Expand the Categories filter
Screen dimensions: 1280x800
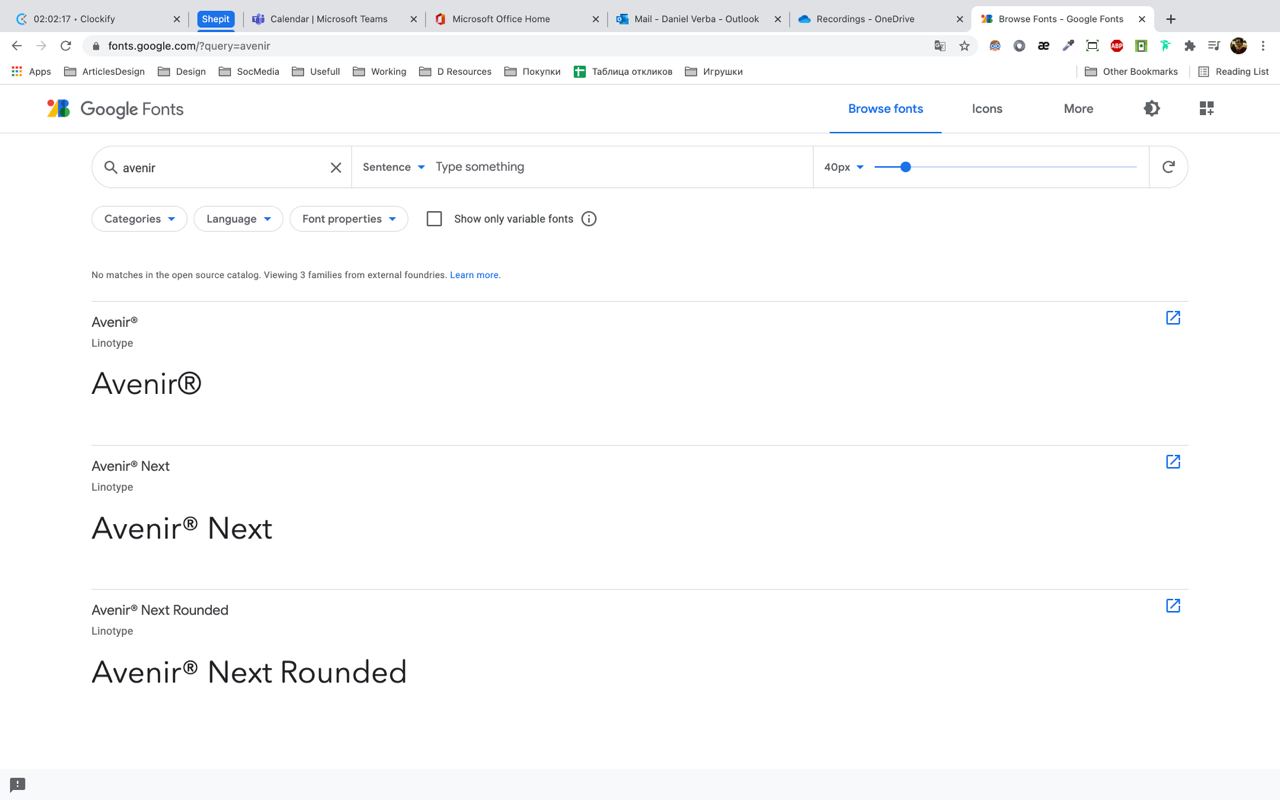[139, 219]
